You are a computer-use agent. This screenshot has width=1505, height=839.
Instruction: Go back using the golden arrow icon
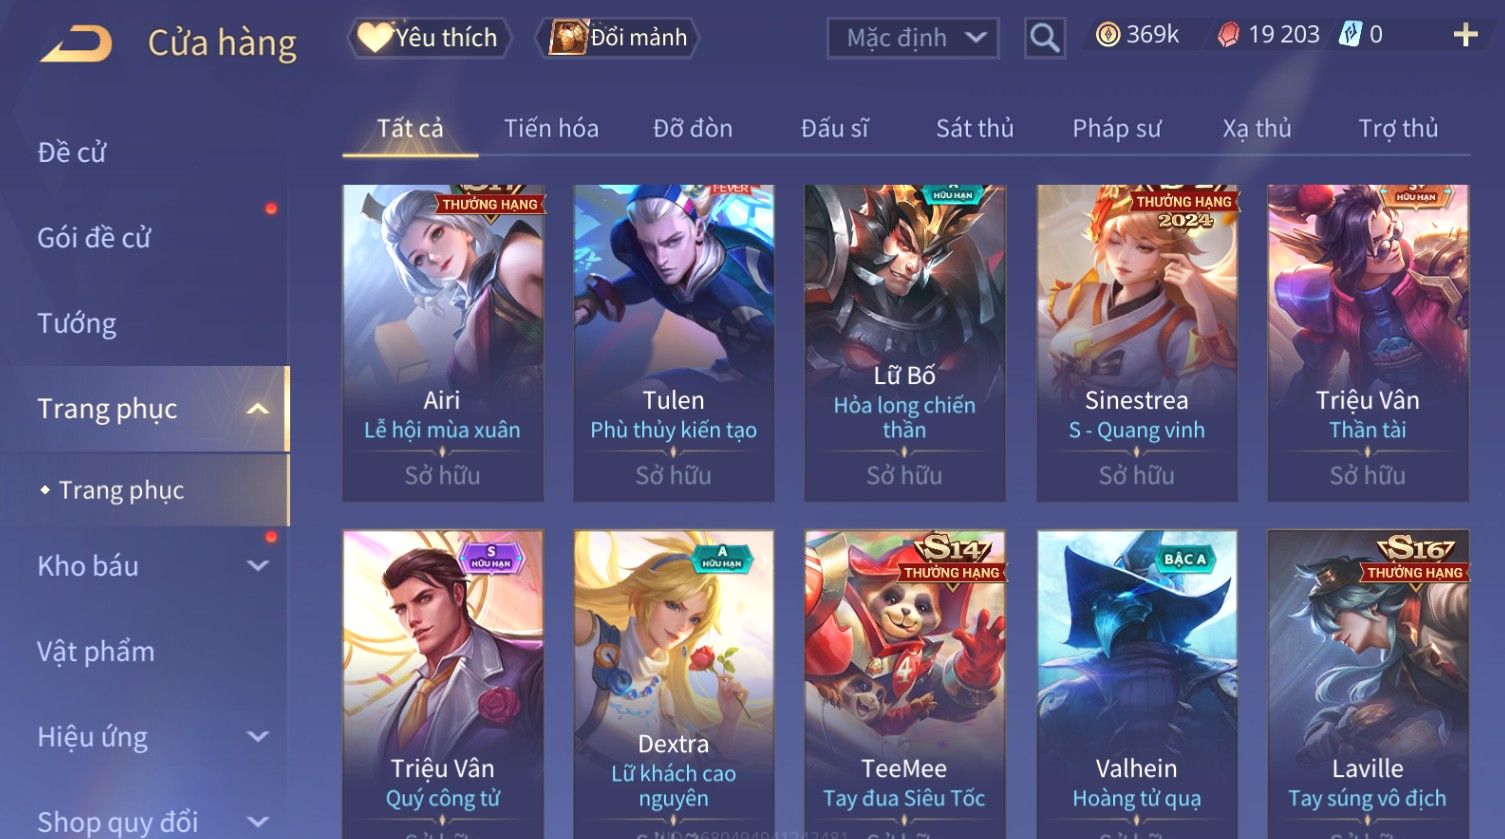(x=76, y=43)
